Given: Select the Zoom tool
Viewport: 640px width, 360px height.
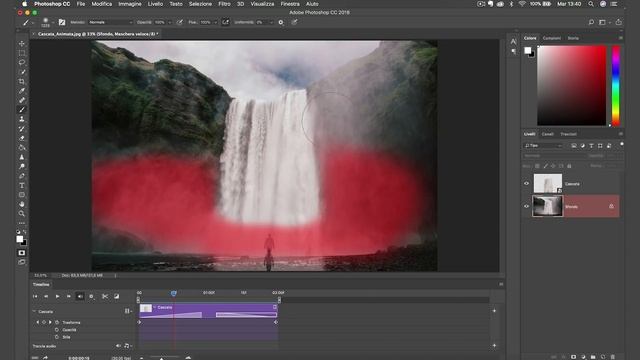Looking at the screenshot, I should point(22,213).
